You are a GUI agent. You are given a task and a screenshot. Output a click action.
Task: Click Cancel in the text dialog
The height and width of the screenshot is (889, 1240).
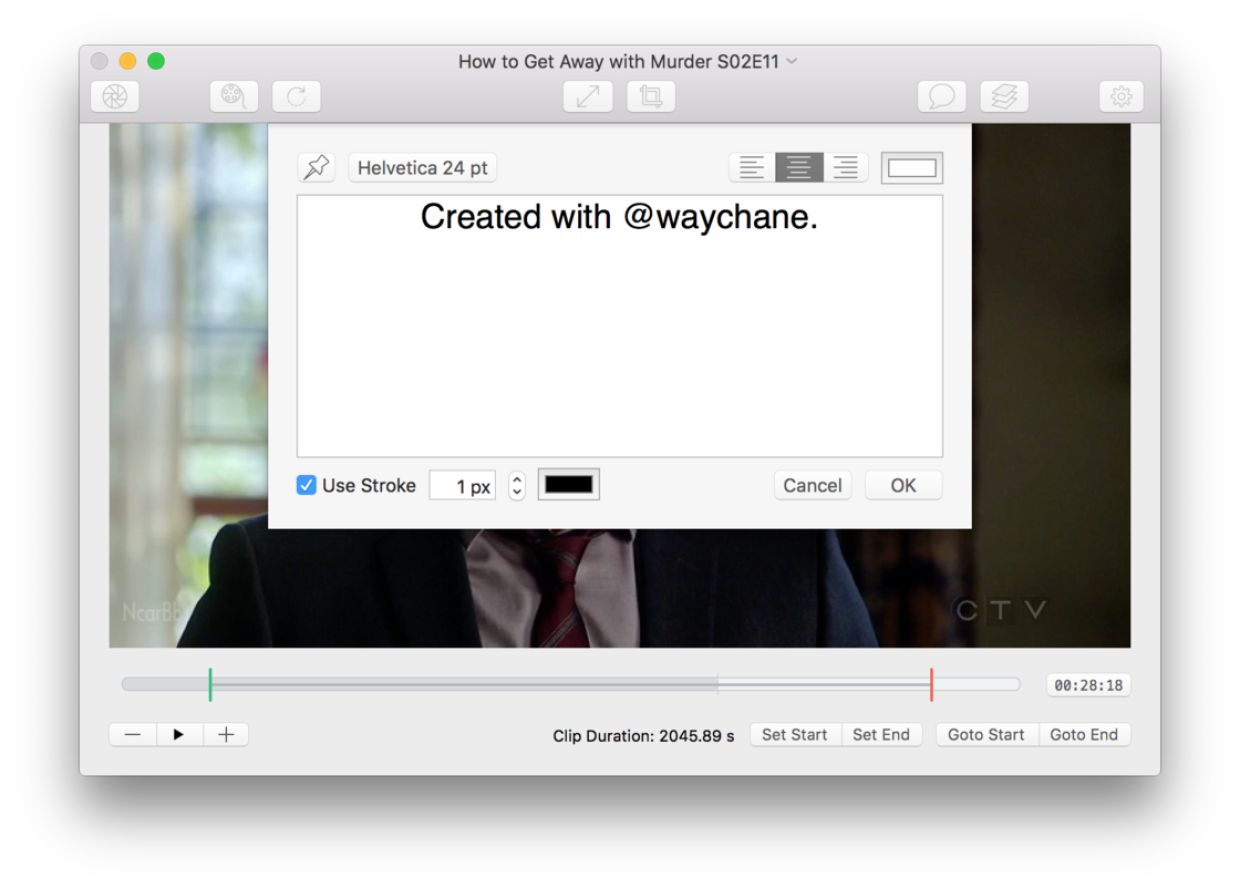[x=812, y=486]
